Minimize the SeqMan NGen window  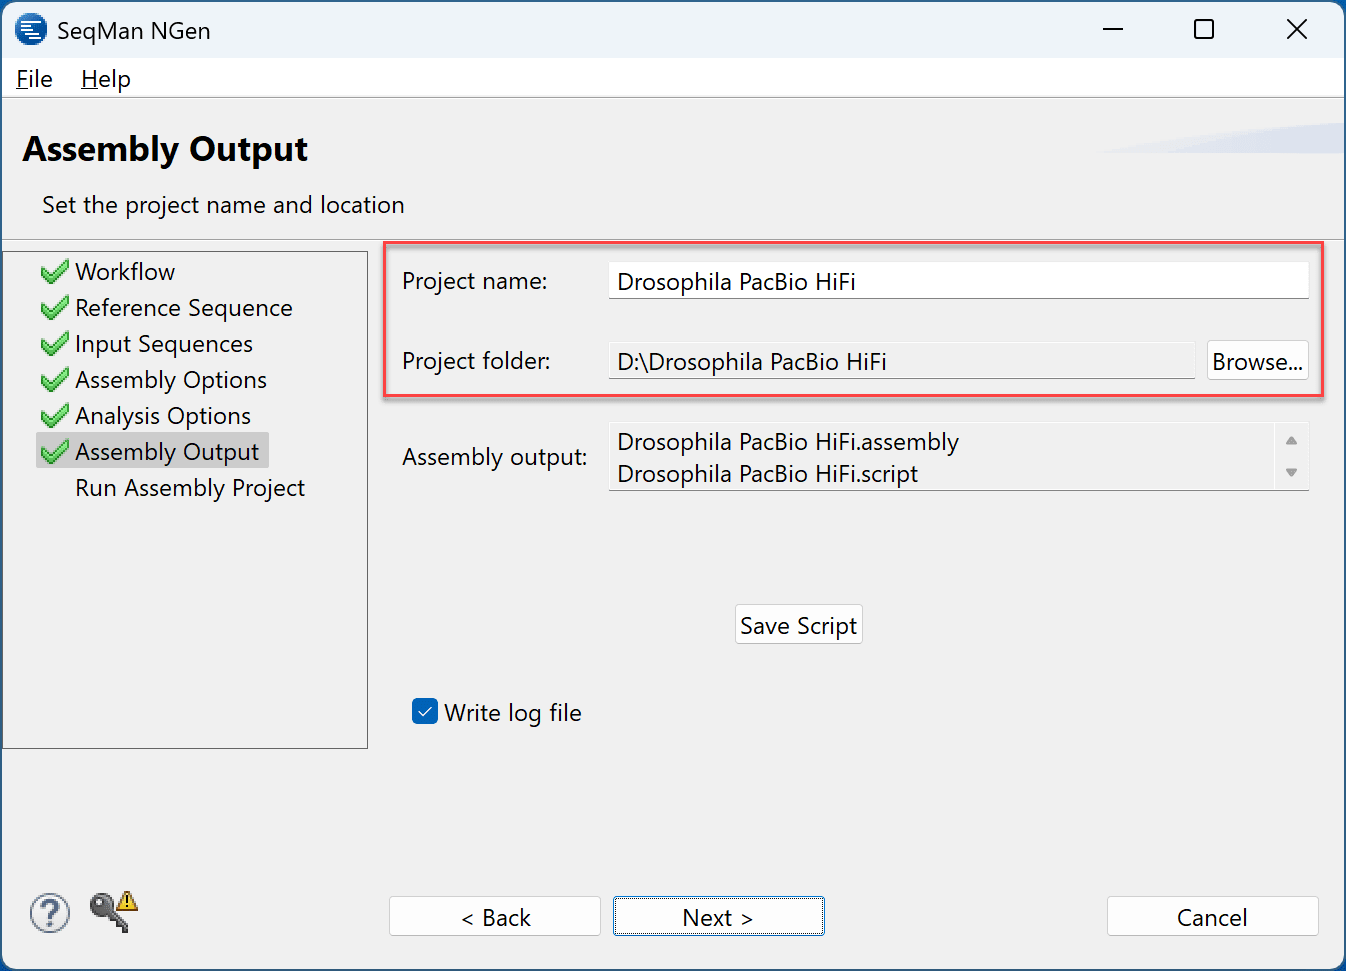(x=1113, y=29)
